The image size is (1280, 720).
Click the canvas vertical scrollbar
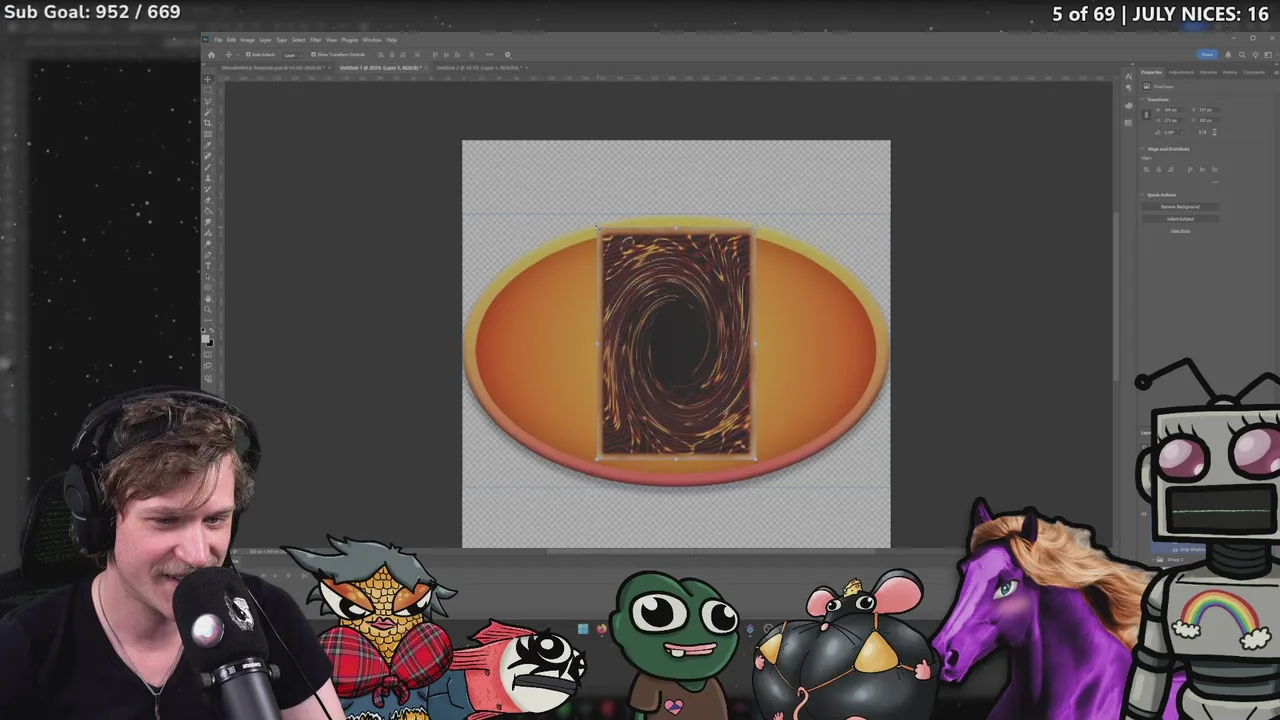[x=1115, y=295]
